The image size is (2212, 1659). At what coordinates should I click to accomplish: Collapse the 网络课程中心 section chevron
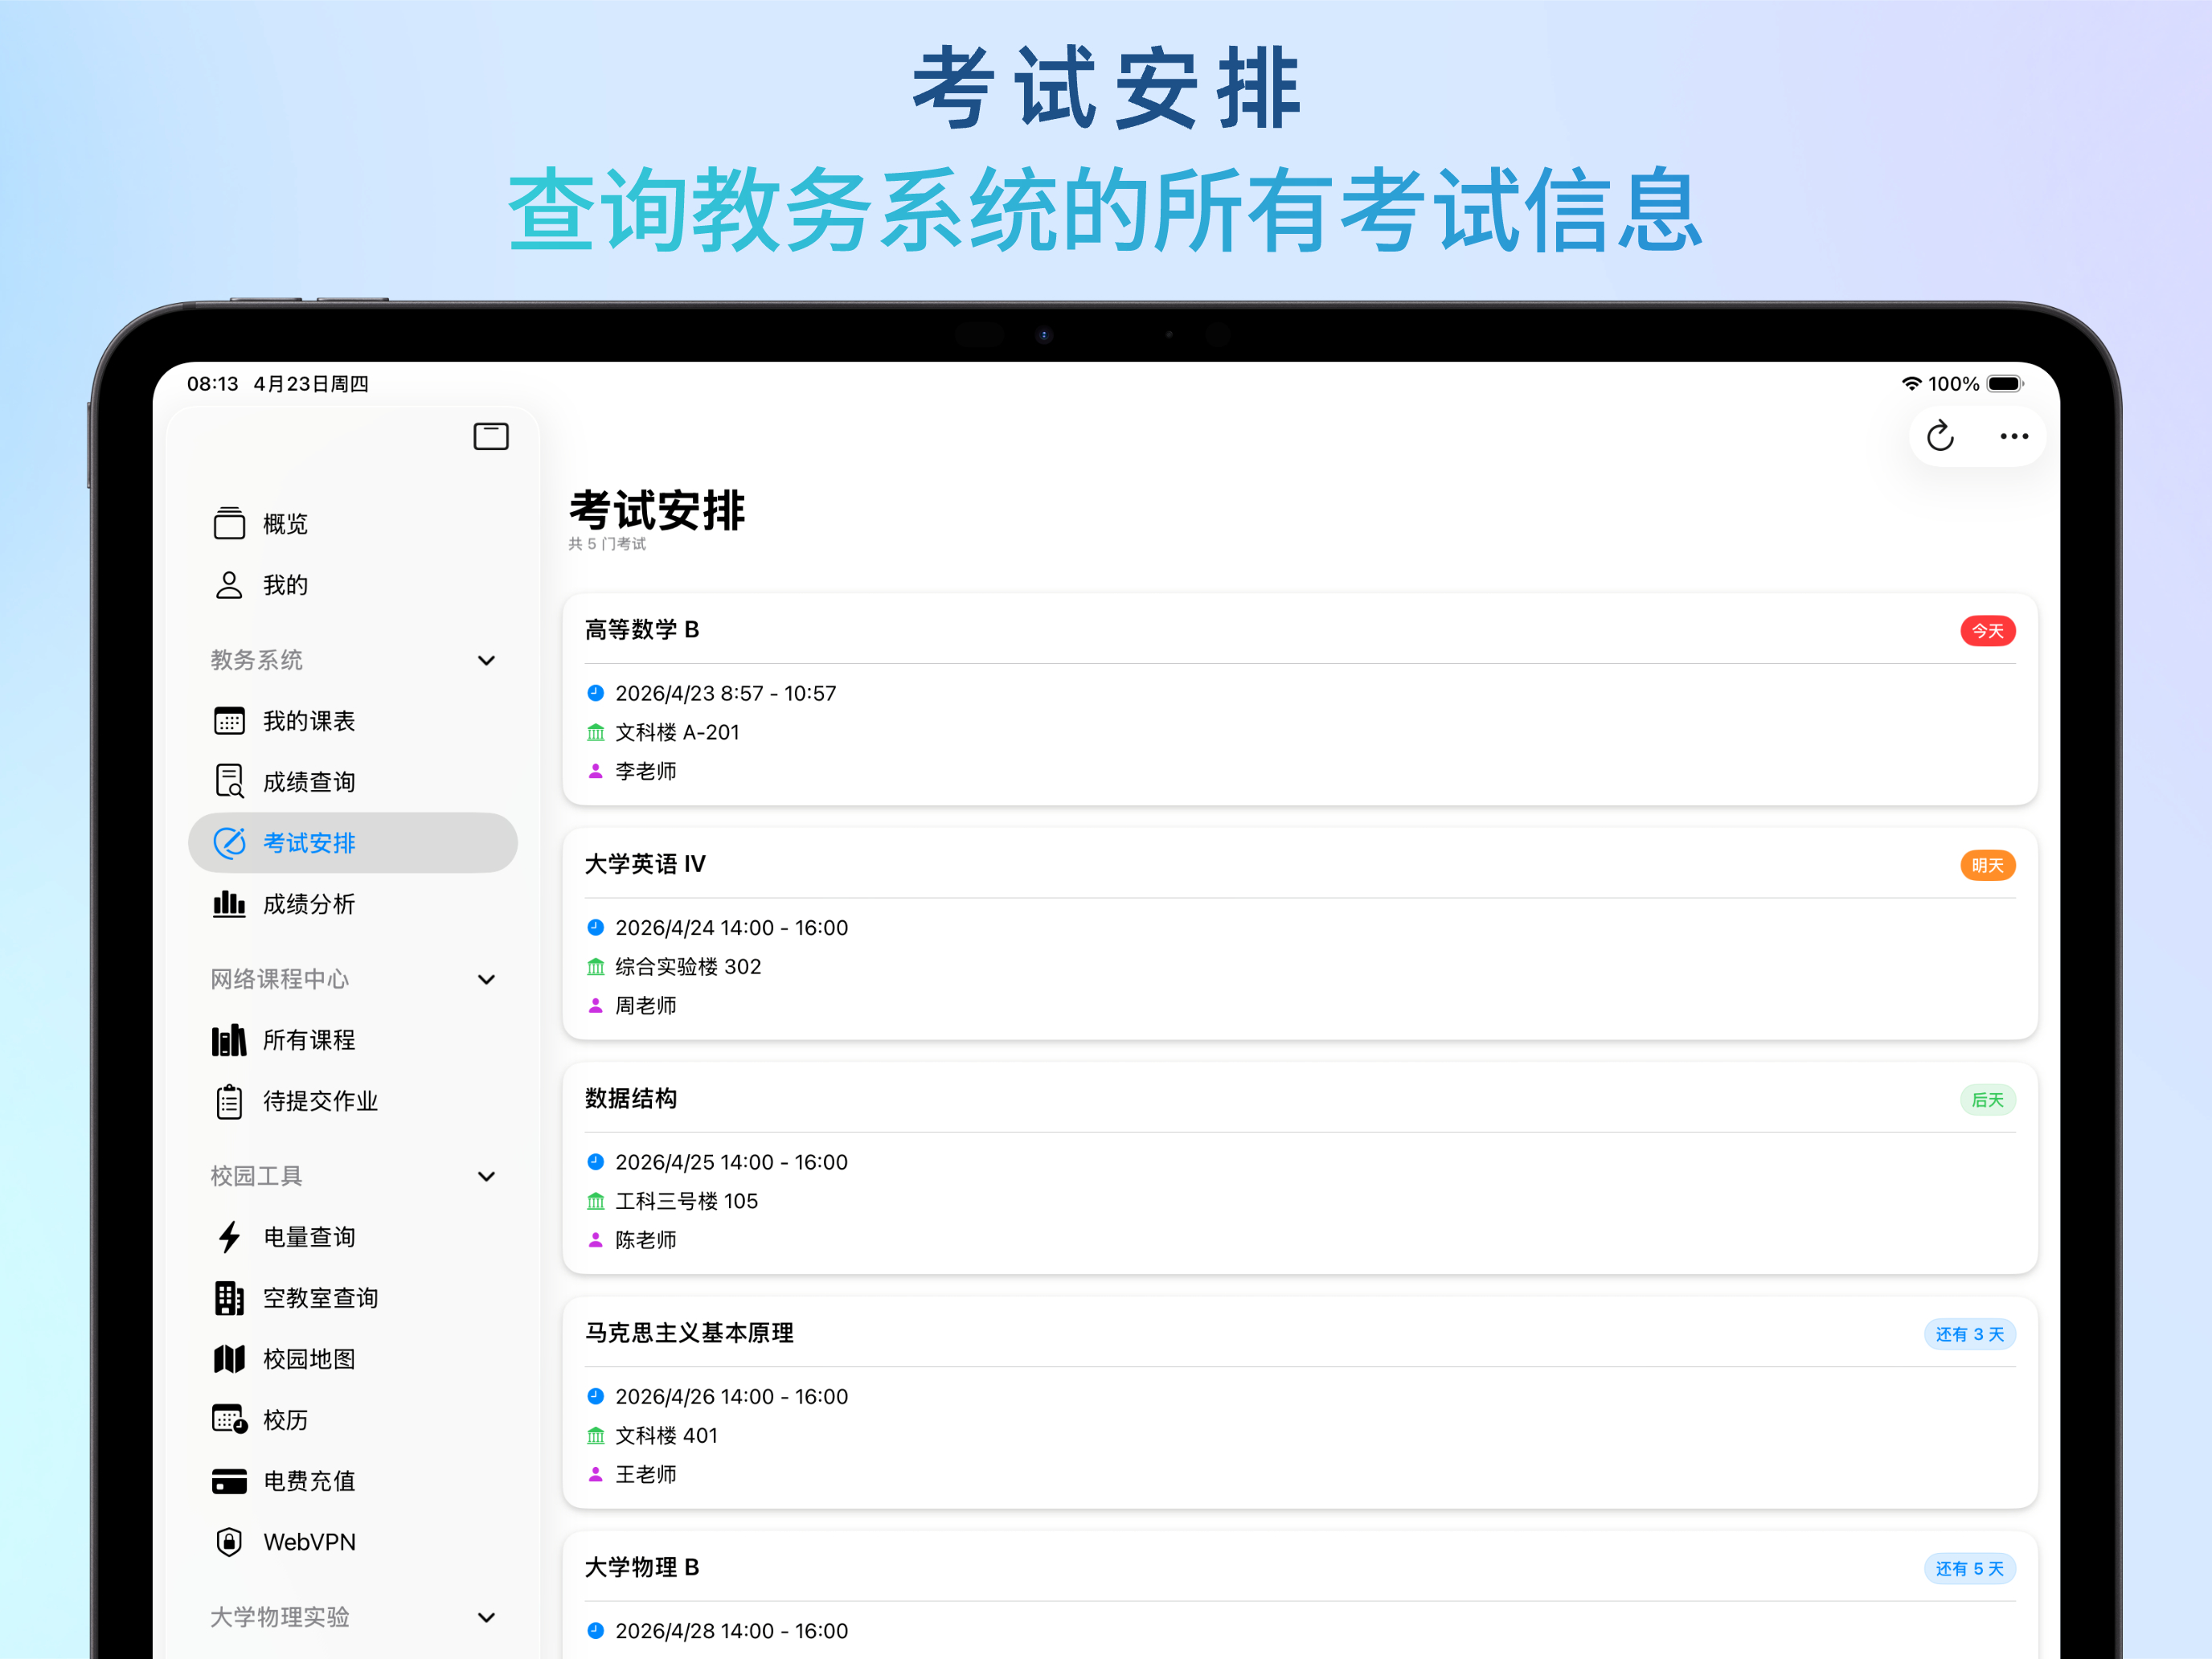486,979
